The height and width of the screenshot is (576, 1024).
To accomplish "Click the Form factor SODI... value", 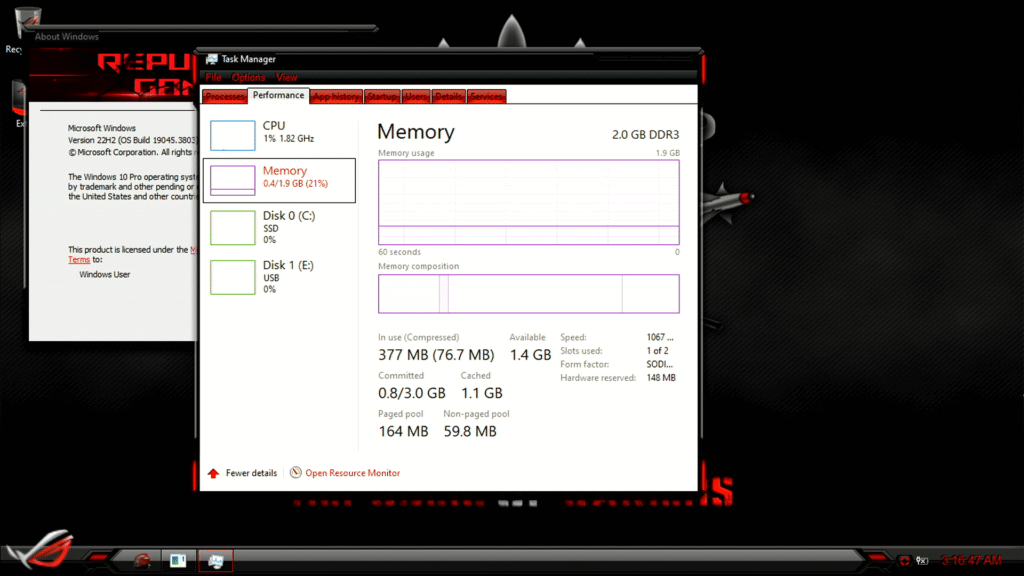I will (x=659, y=364).
